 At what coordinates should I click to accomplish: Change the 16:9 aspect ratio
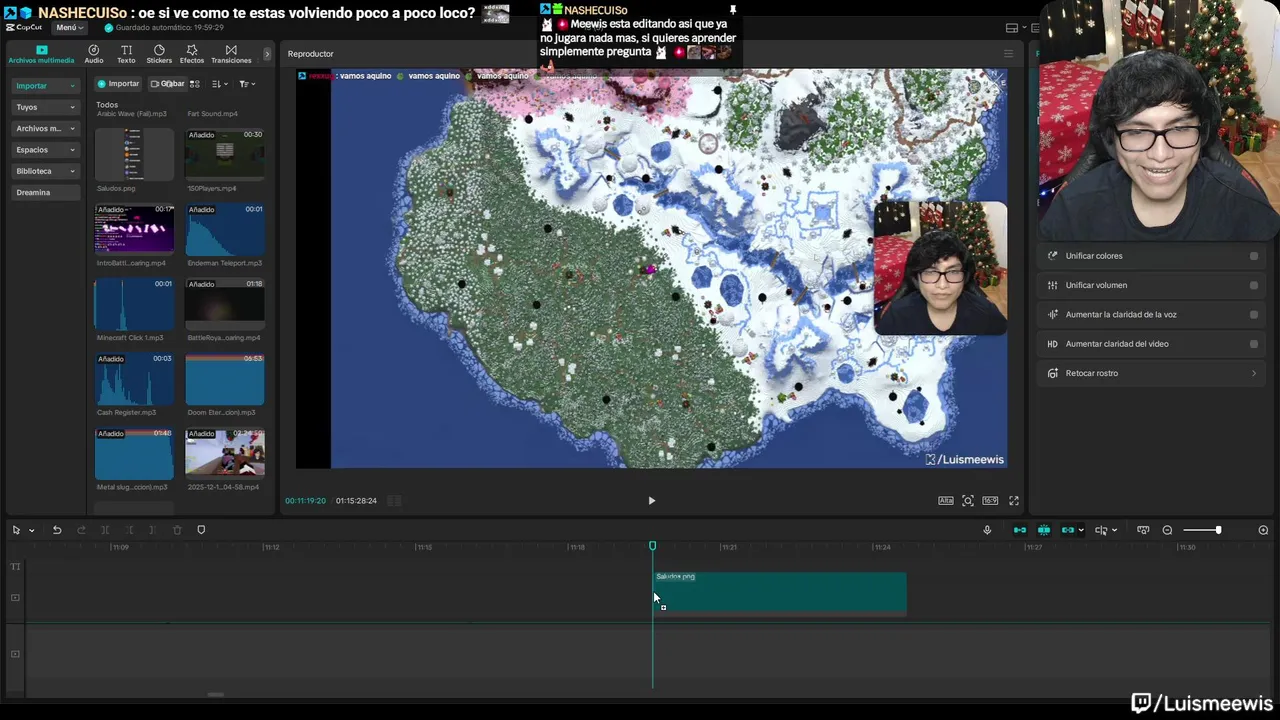990,501
